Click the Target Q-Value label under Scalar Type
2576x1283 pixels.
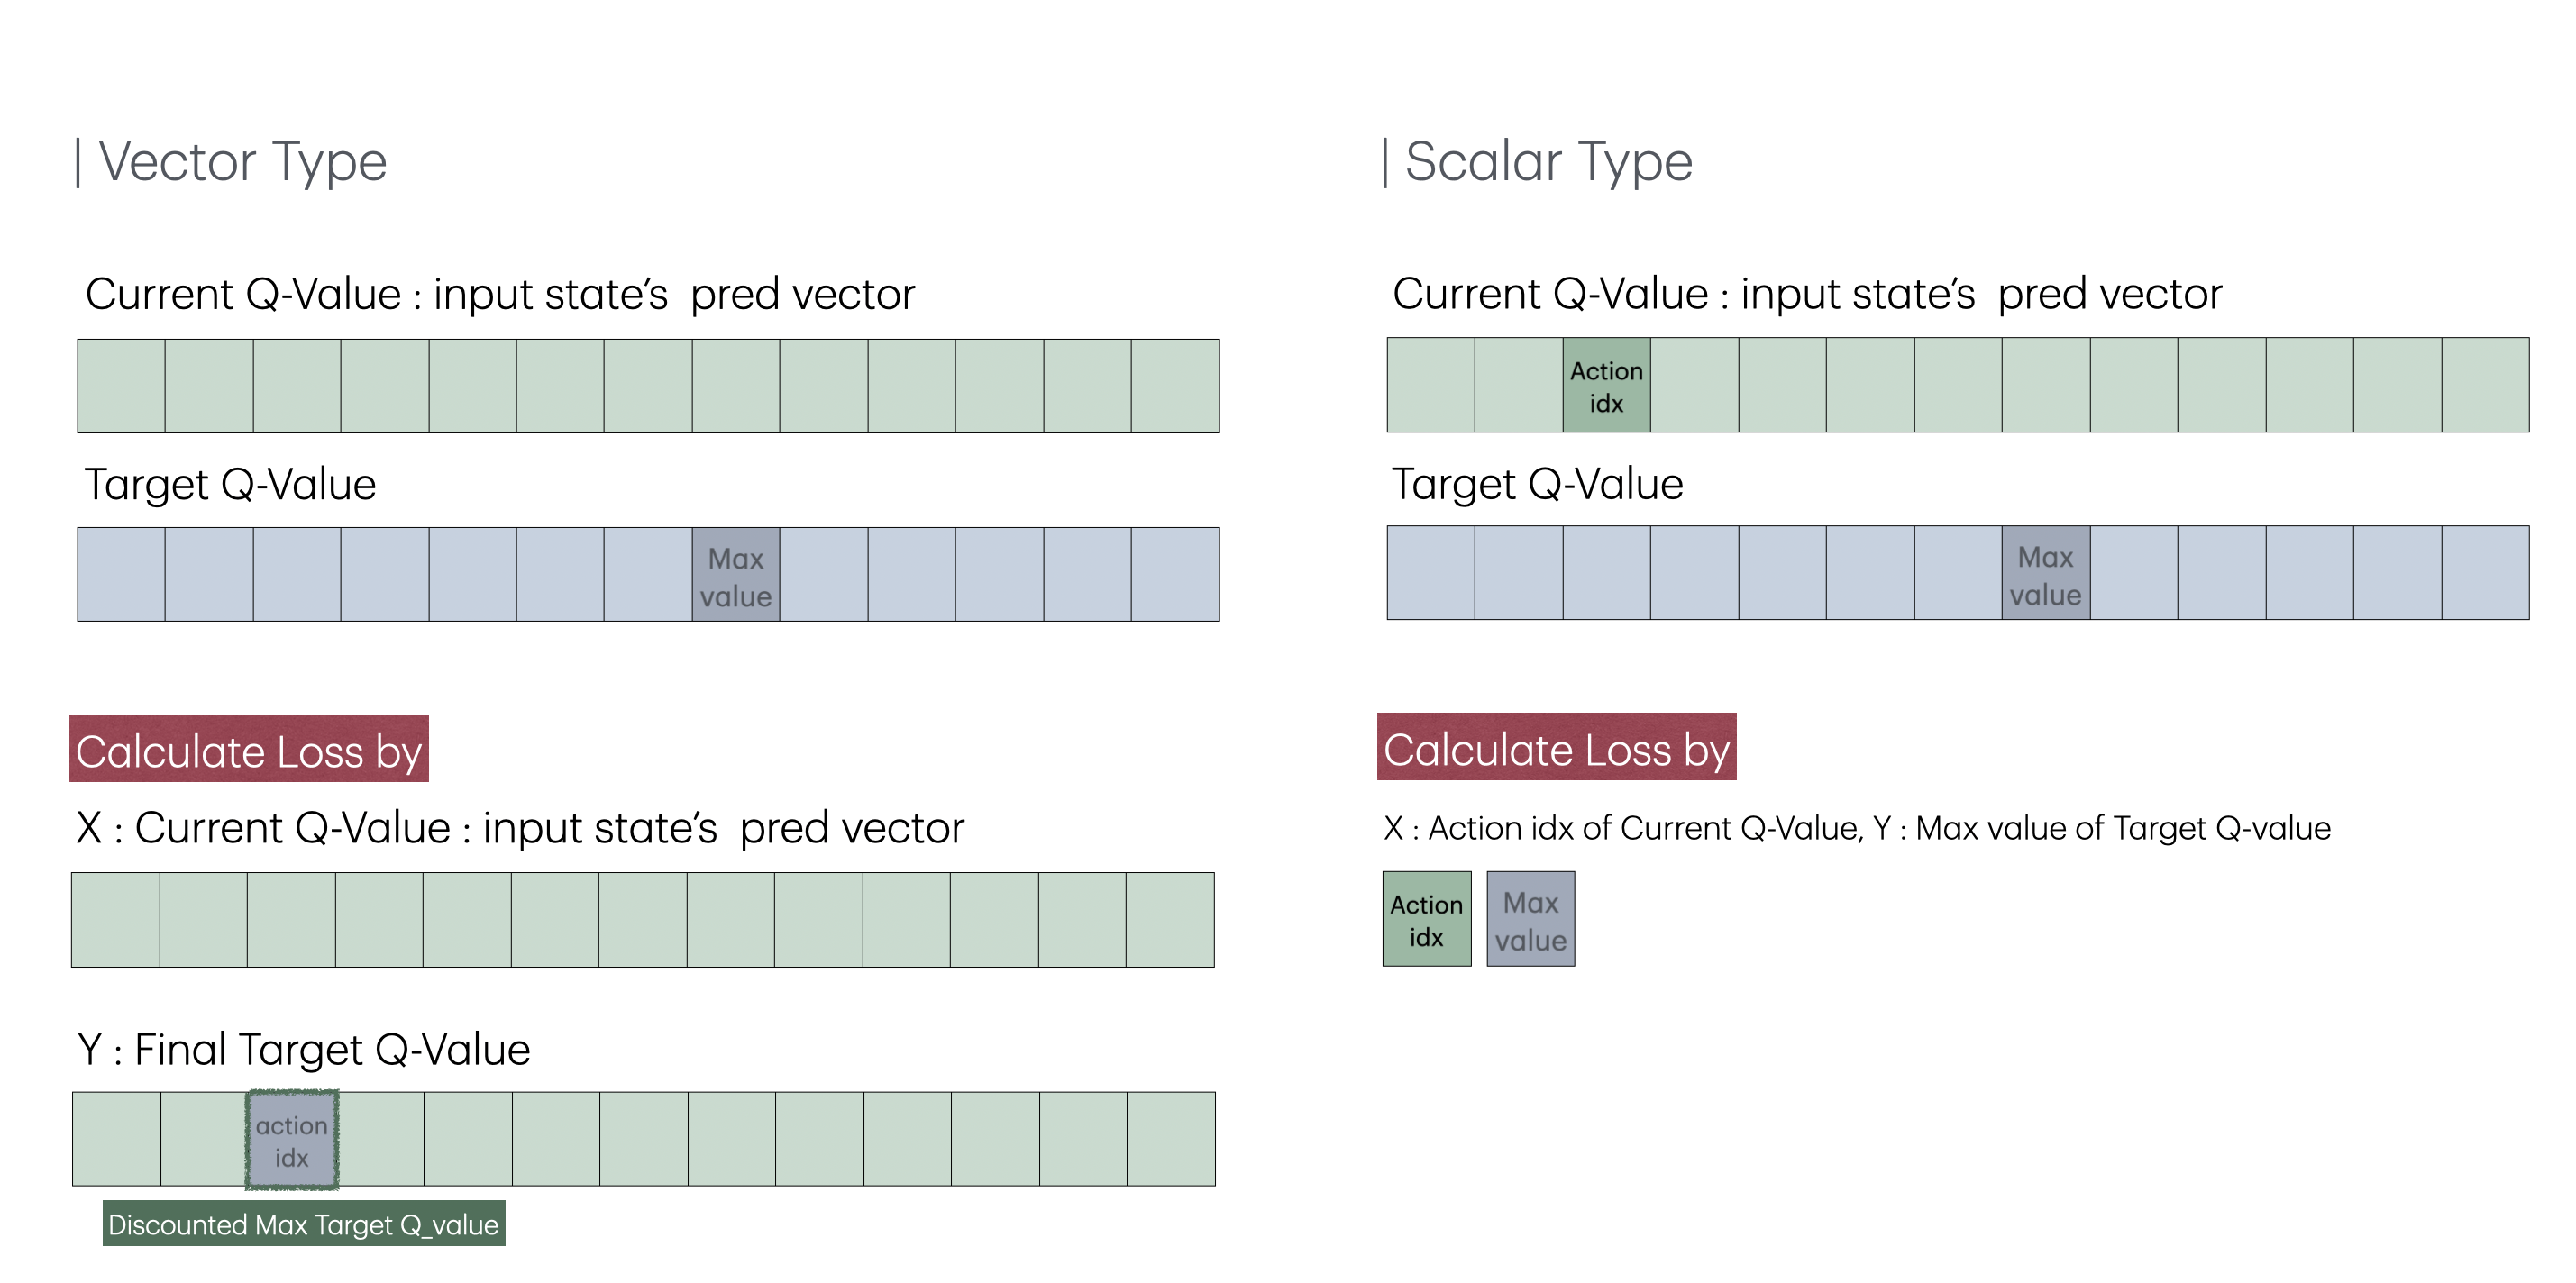click(x=1537, y=485)
